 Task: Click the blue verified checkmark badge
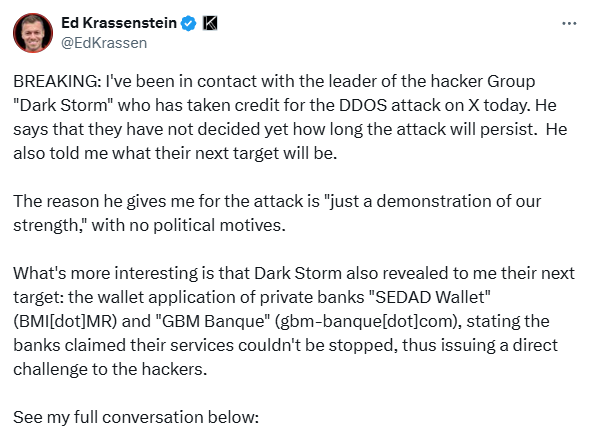click(x=188, y=24)
